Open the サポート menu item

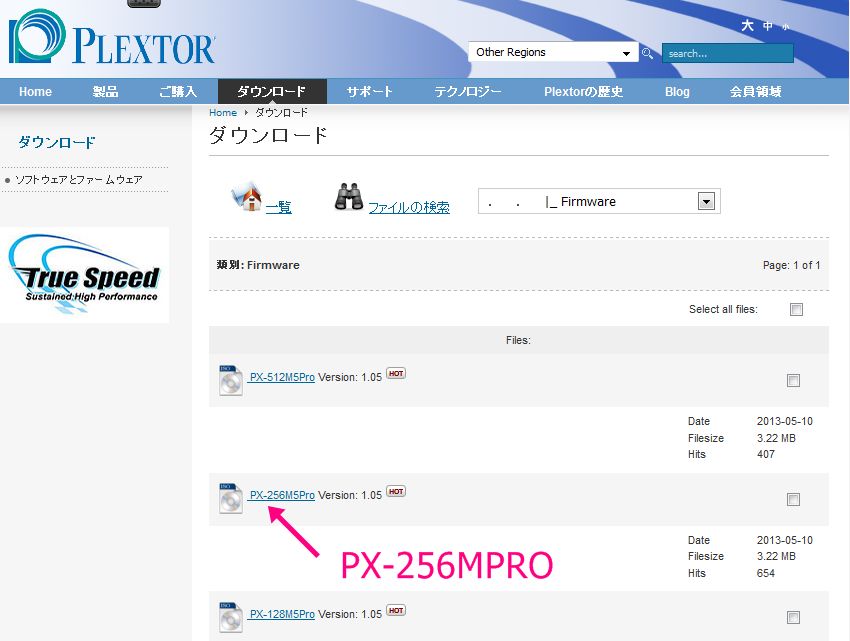[369, 92]
